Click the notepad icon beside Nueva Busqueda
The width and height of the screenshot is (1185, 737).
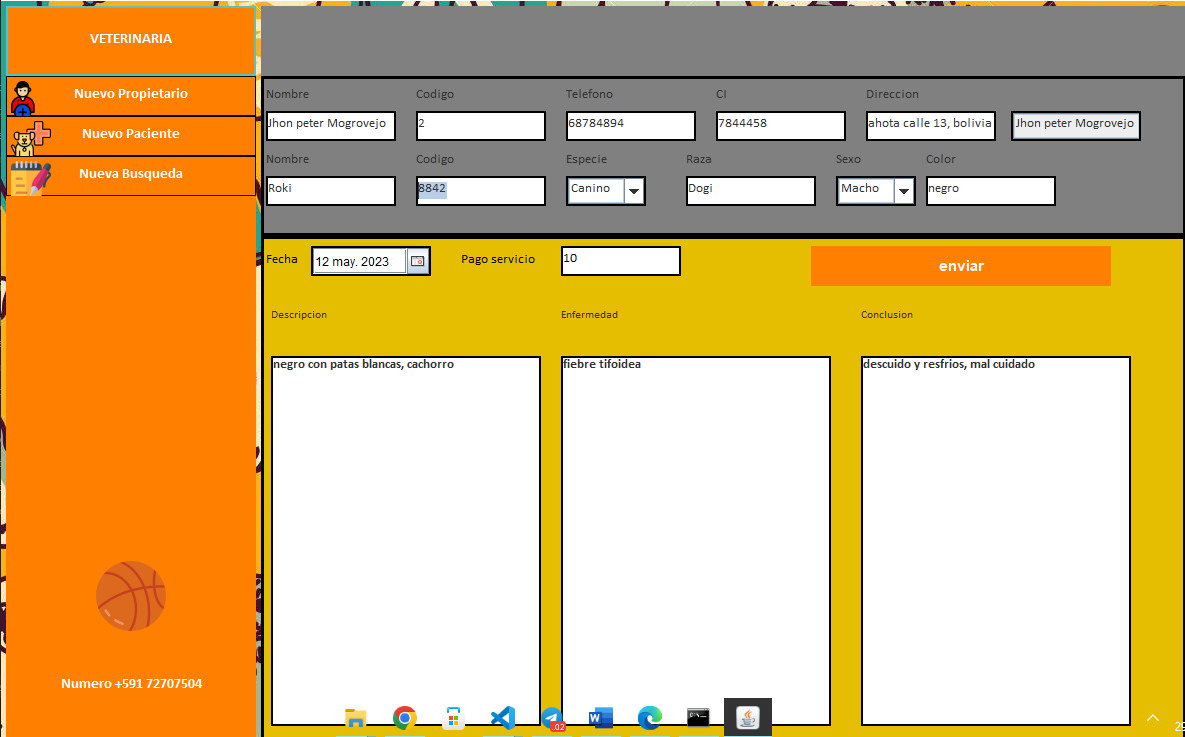click(x=31, y=178)
